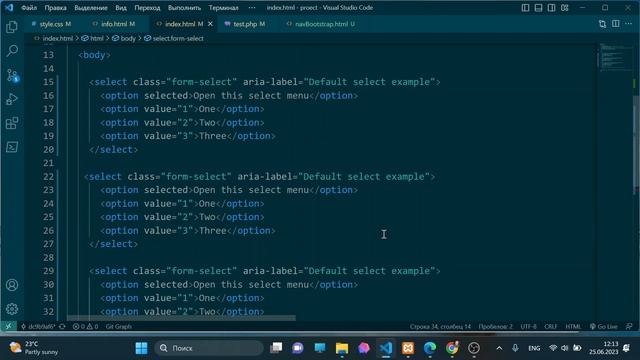Click Synchronize Changes icon in status bar
Viewport: 640px width, 360px height.
click(x=62, y=327)
